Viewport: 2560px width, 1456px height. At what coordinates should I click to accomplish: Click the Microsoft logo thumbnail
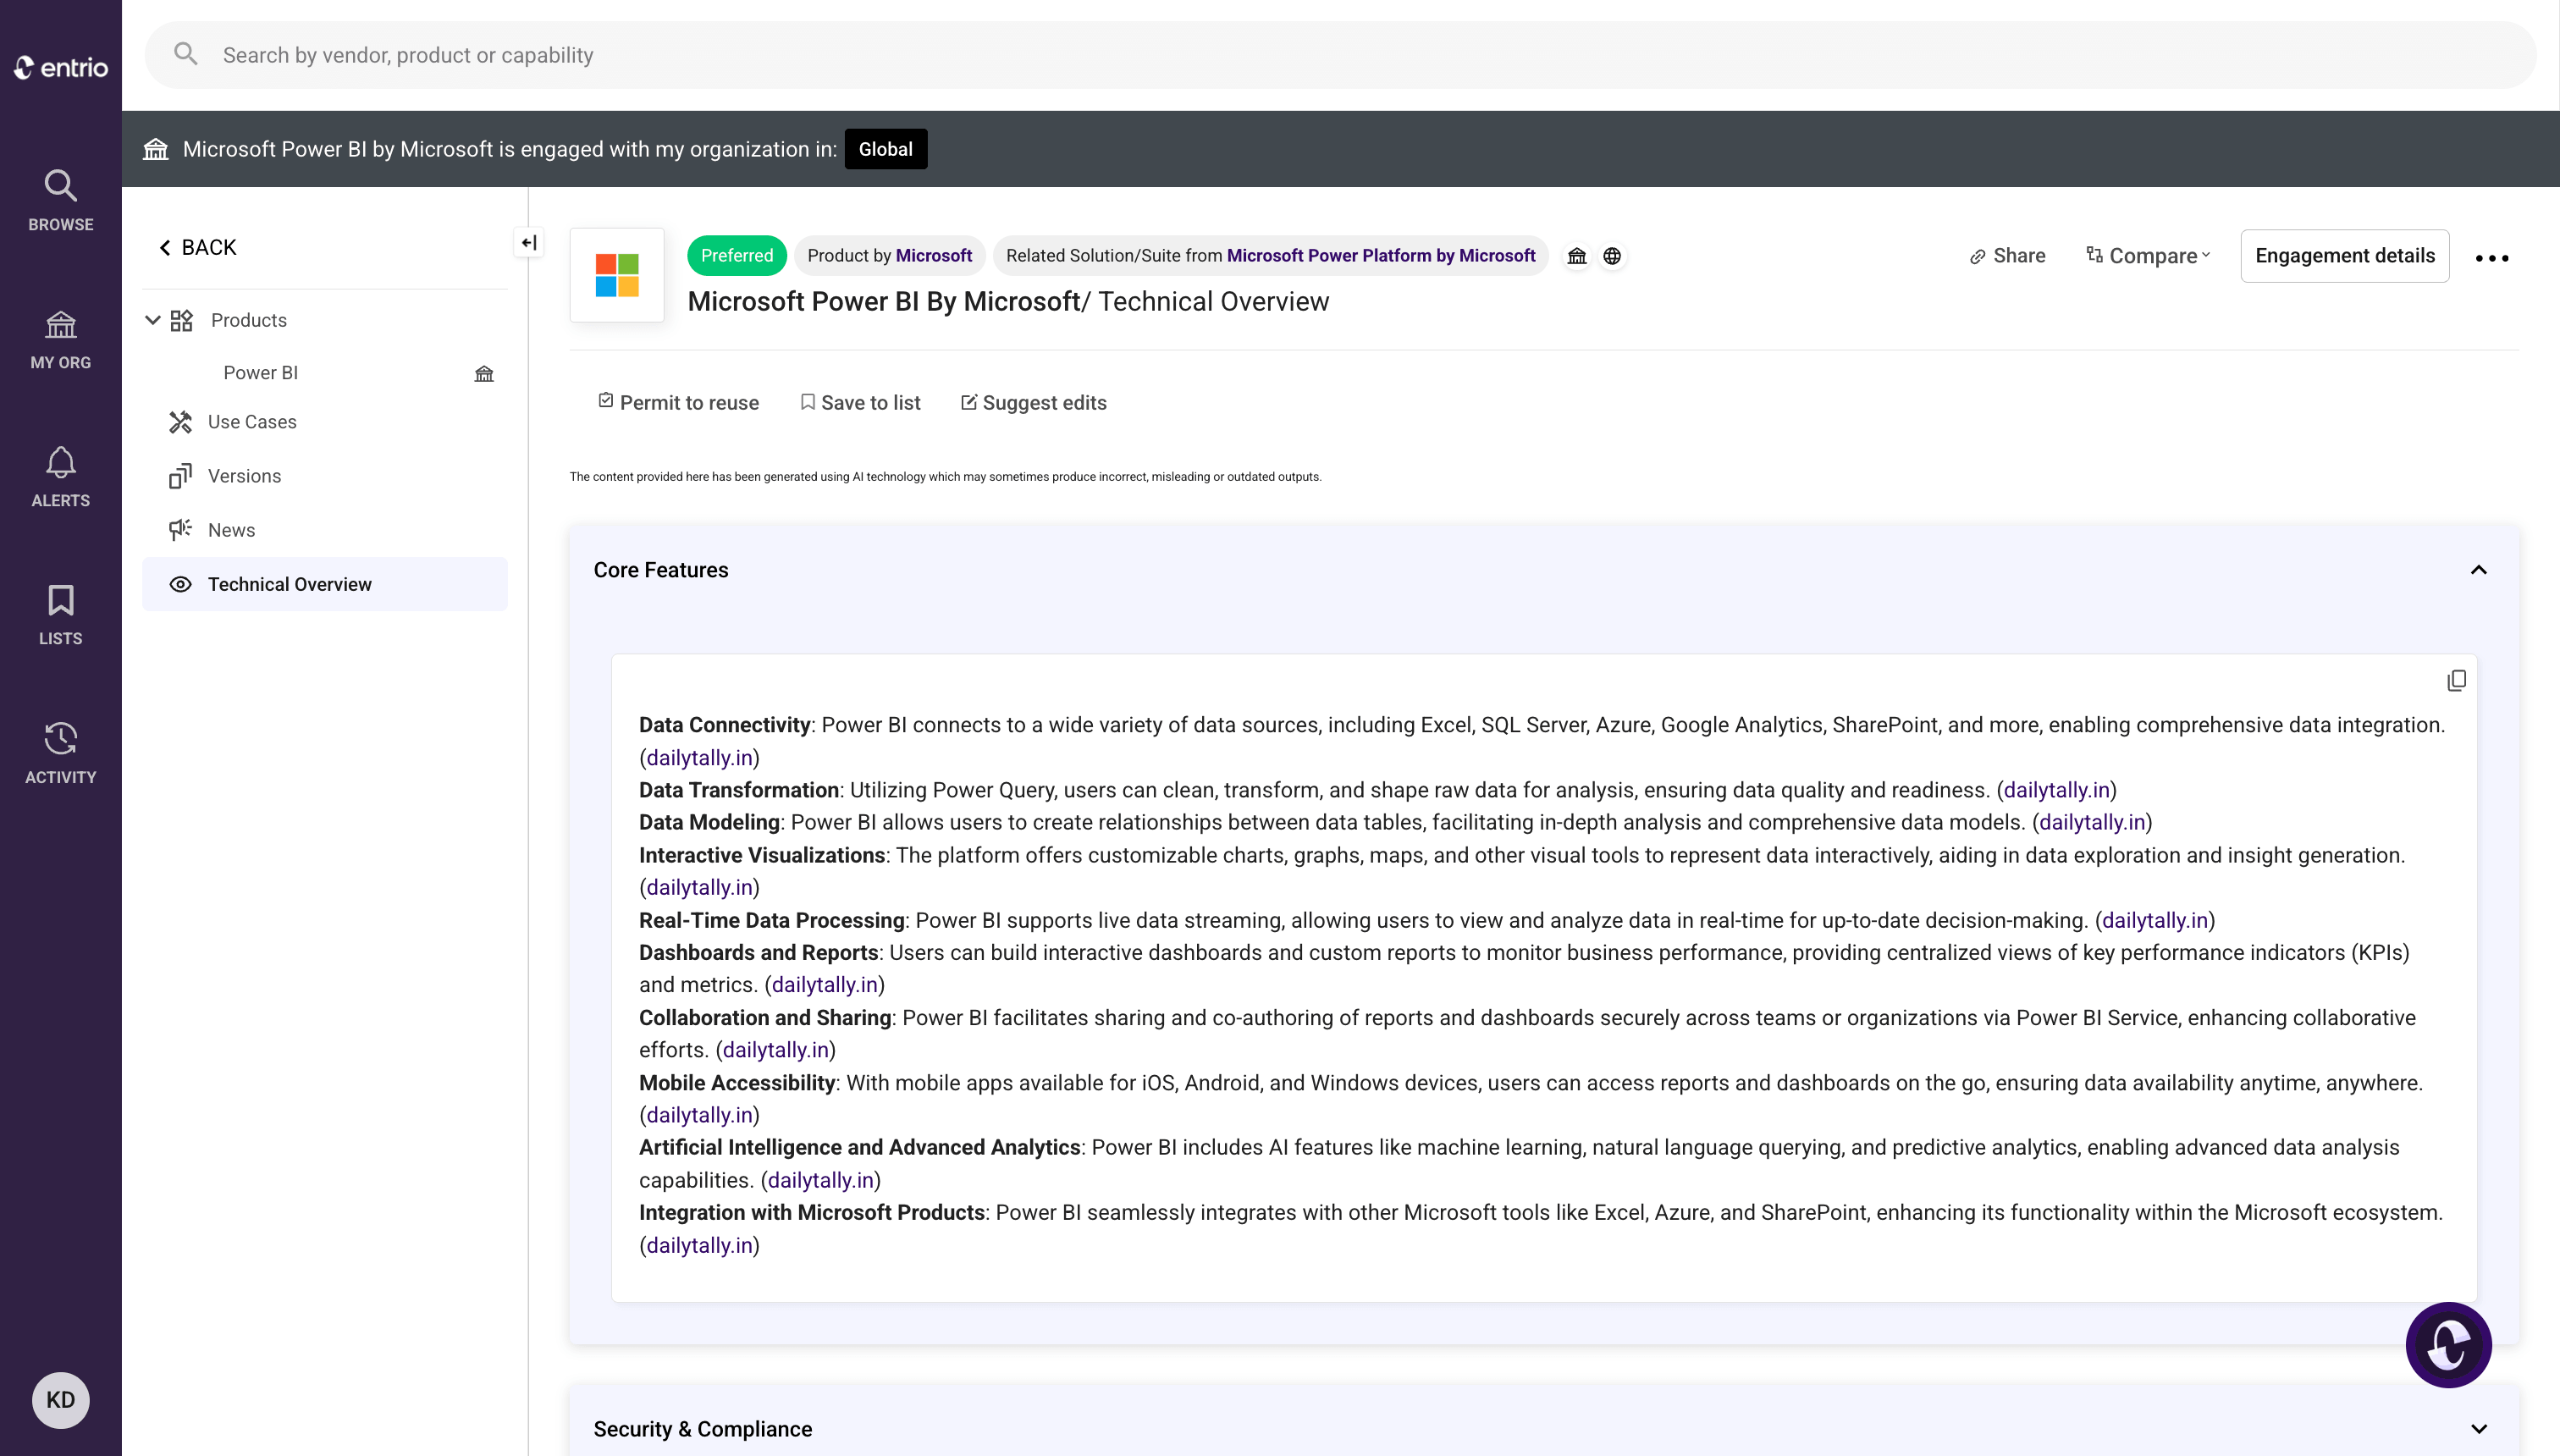tap(617, 275)
